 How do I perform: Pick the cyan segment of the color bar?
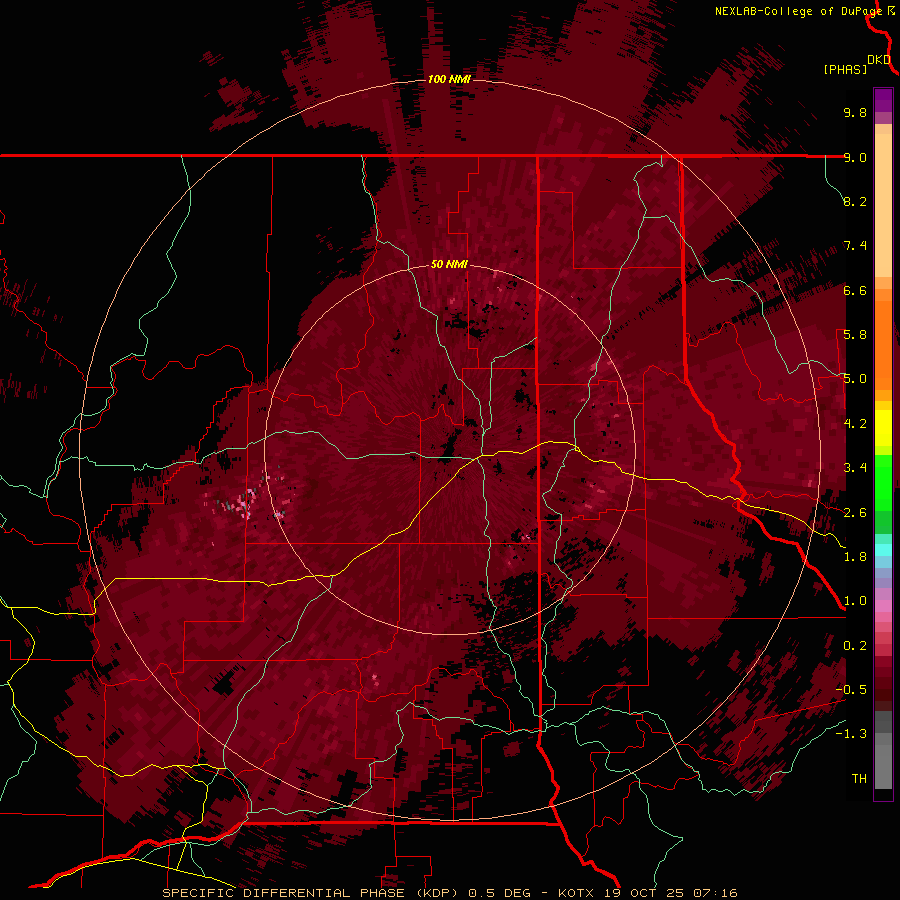883,550
